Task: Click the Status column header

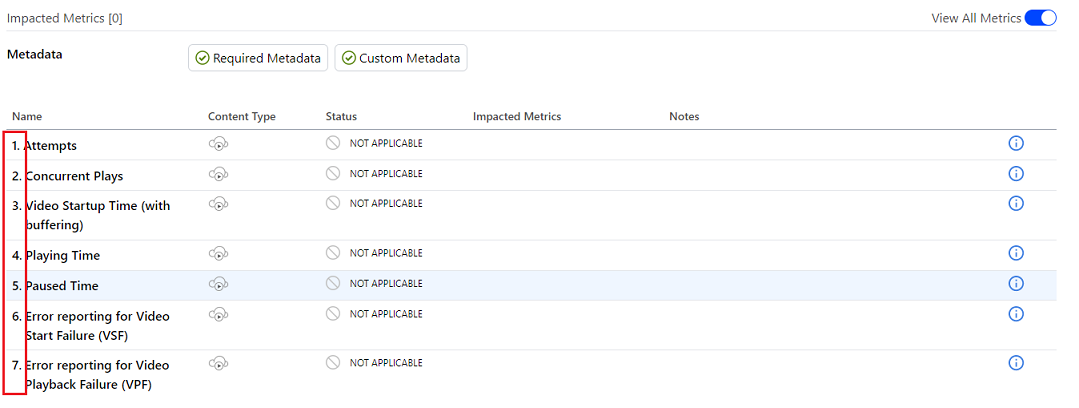Action: click(x=341, y=117)
